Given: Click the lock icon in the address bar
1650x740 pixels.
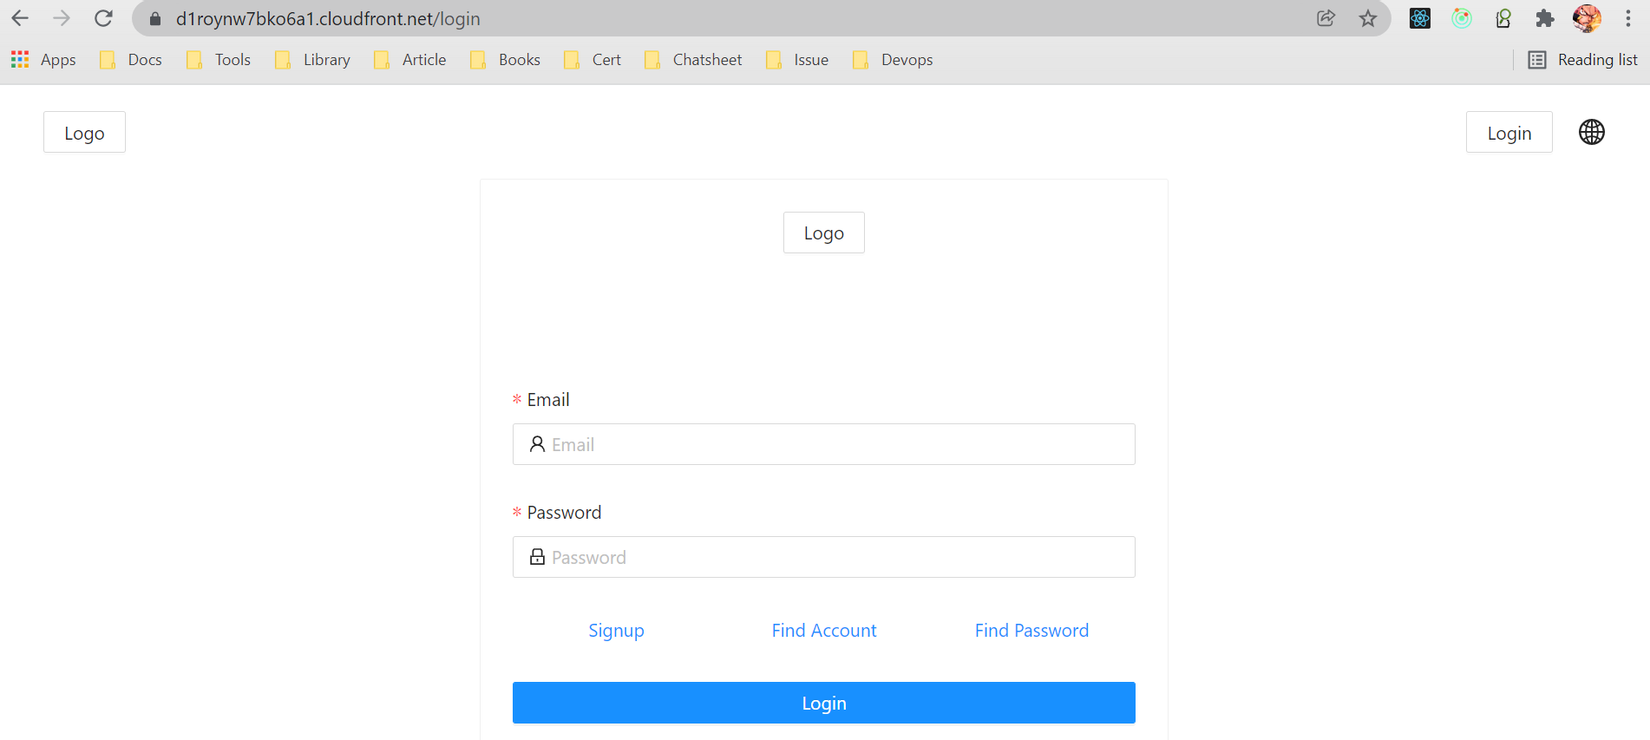Looking at the screenshot, I should [155, 19].
